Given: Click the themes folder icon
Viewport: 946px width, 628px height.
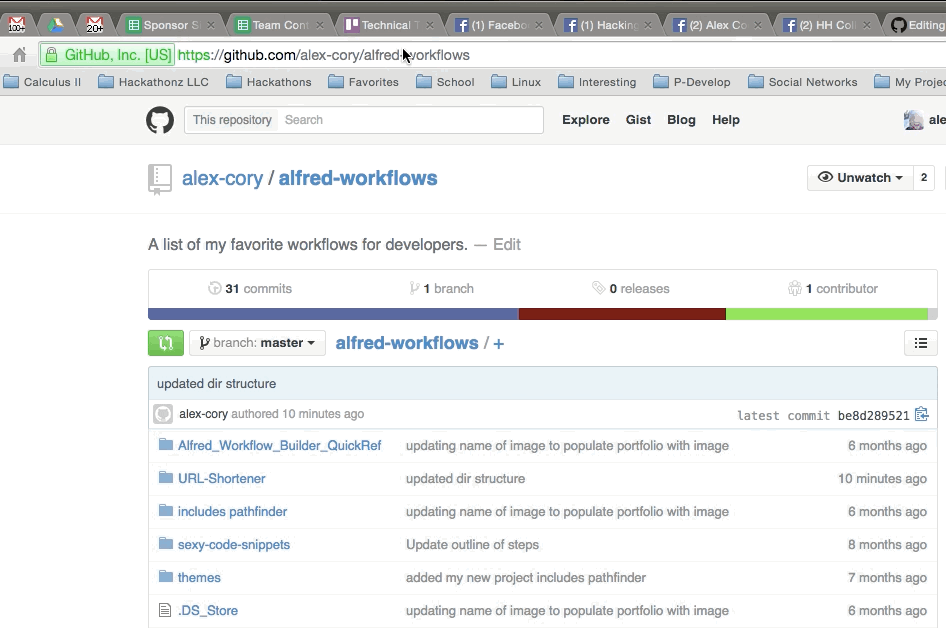Looking at the screenshot, I should pos(166,577).
